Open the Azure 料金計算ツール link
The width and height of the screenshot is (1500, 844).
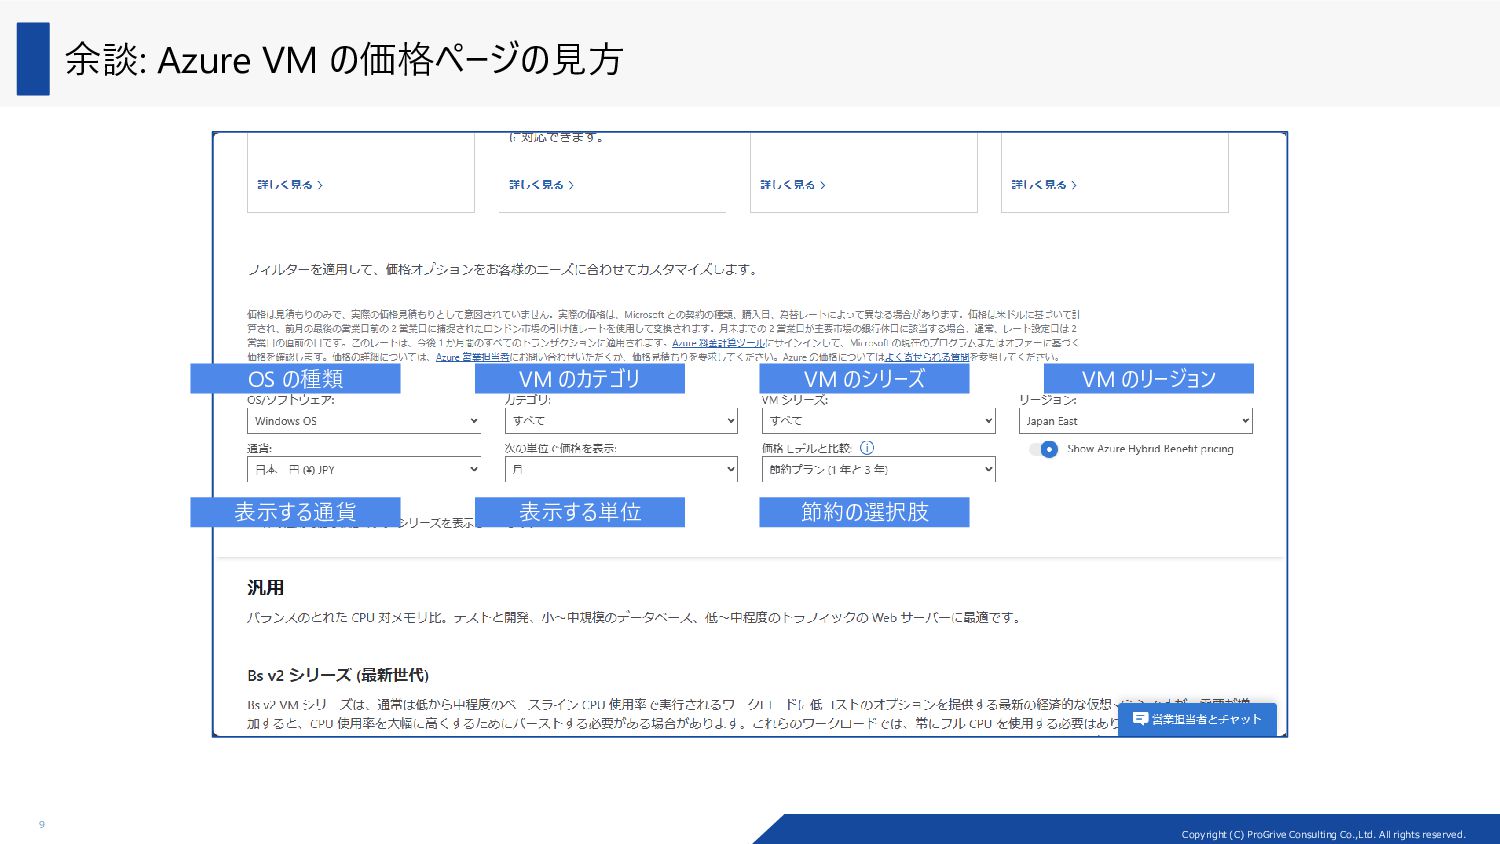(x=718, y=343)
